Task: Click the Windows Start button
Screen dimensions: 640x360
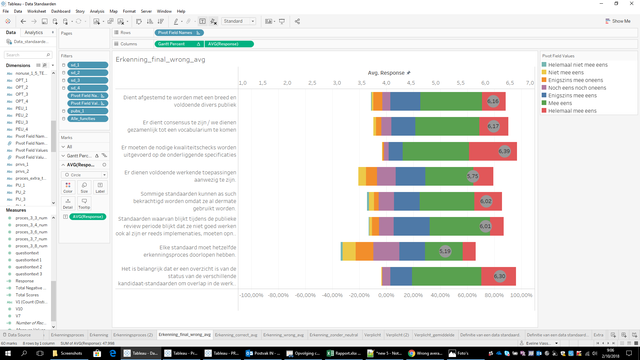Action: (x=8, y=353)
